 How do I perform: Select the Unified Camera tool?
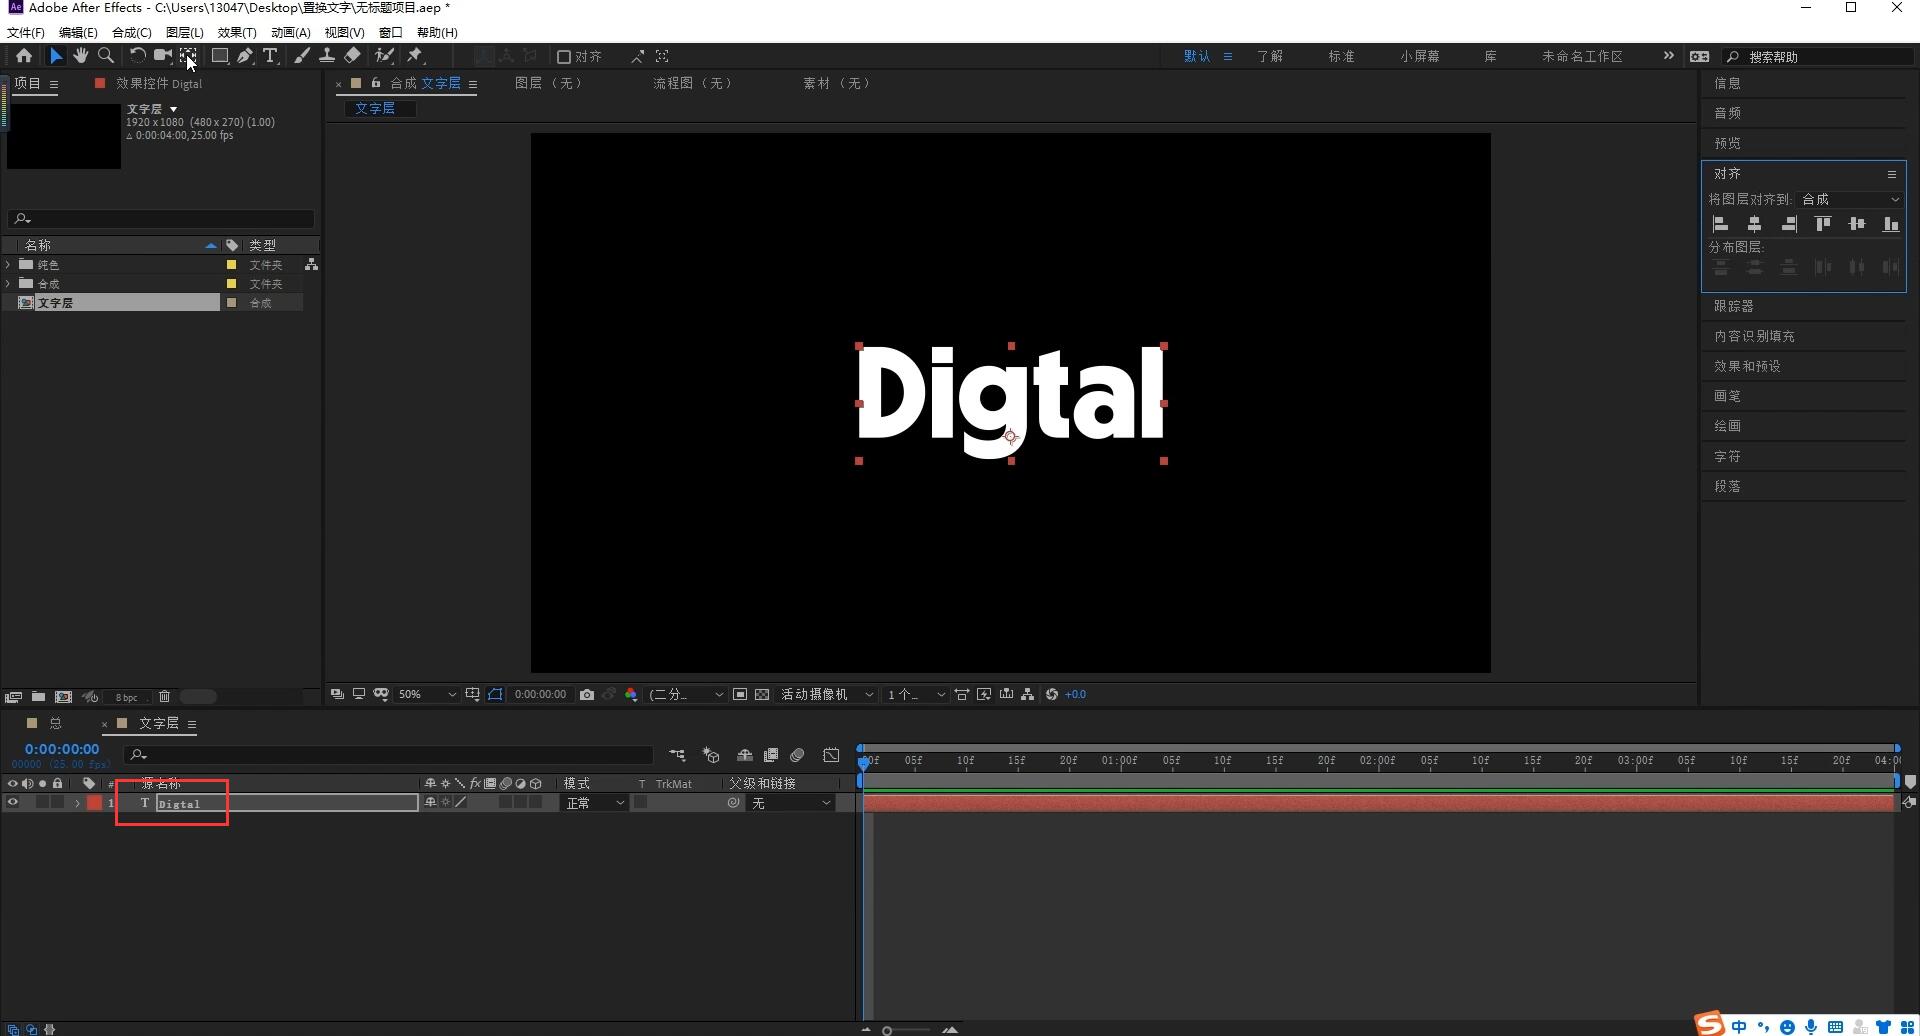(x=162, y=56)
